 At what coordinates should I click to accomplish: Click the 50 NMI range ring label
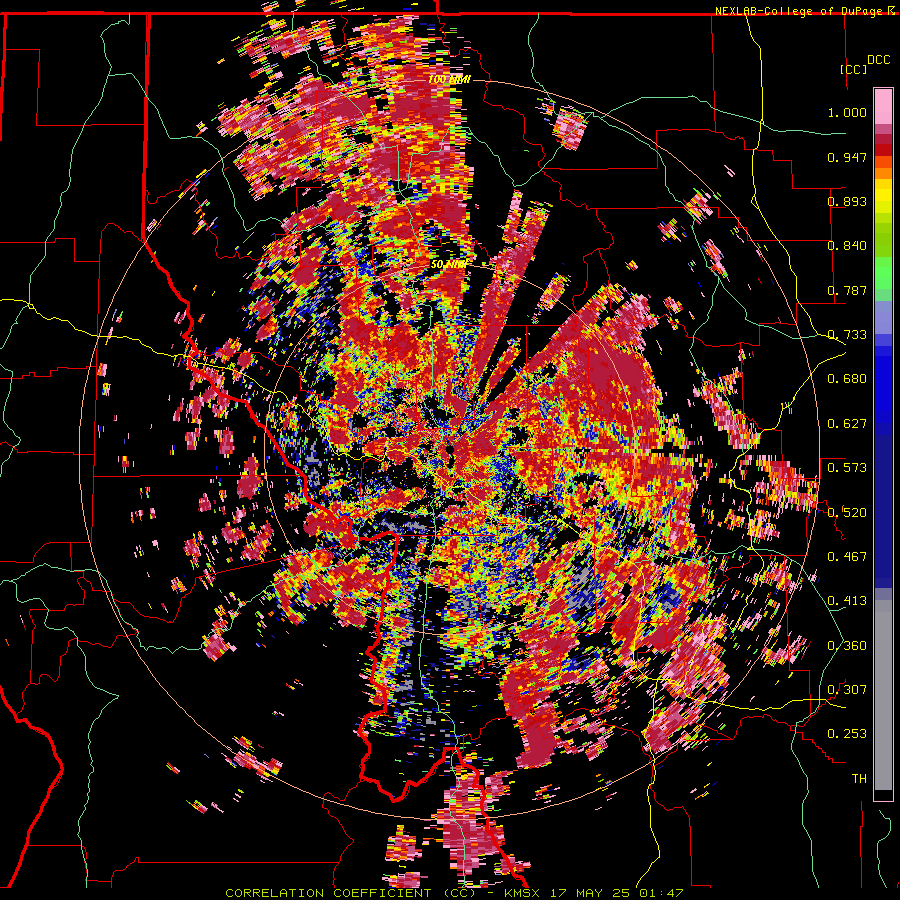[x=449, y=265]
